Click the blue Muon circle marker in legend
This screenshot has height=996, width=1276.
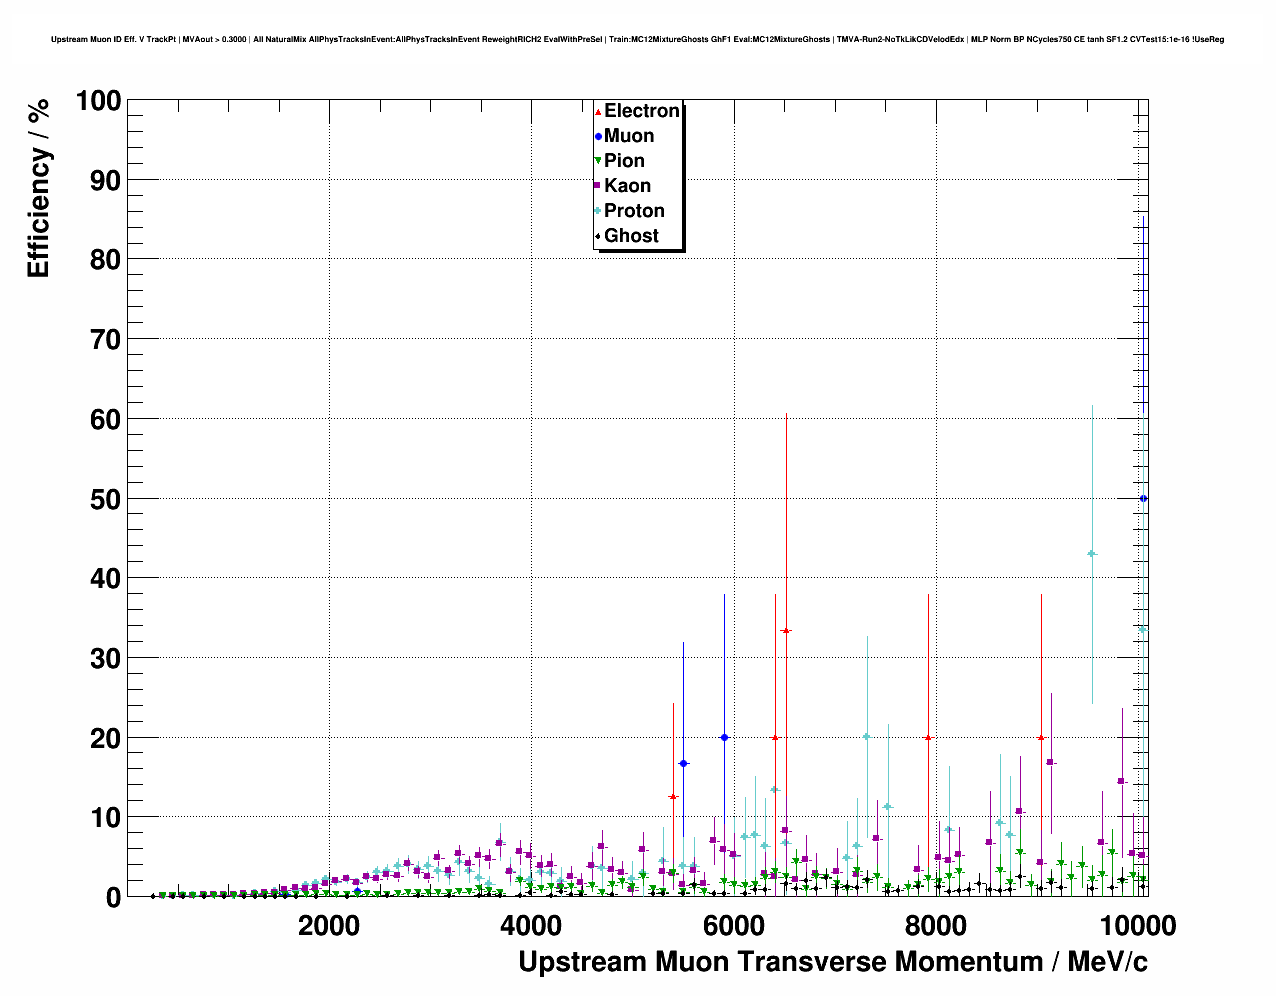(598, 137)
